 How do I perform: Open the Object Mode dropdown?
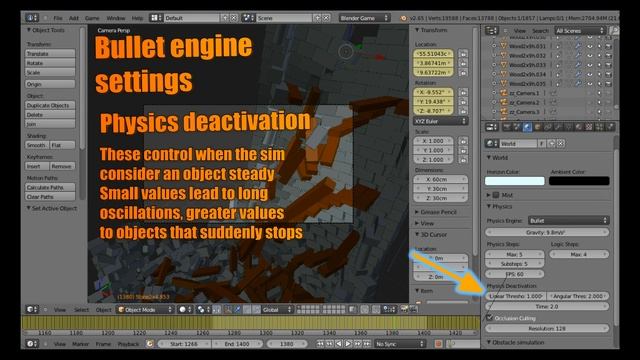[x=145, y=310]
